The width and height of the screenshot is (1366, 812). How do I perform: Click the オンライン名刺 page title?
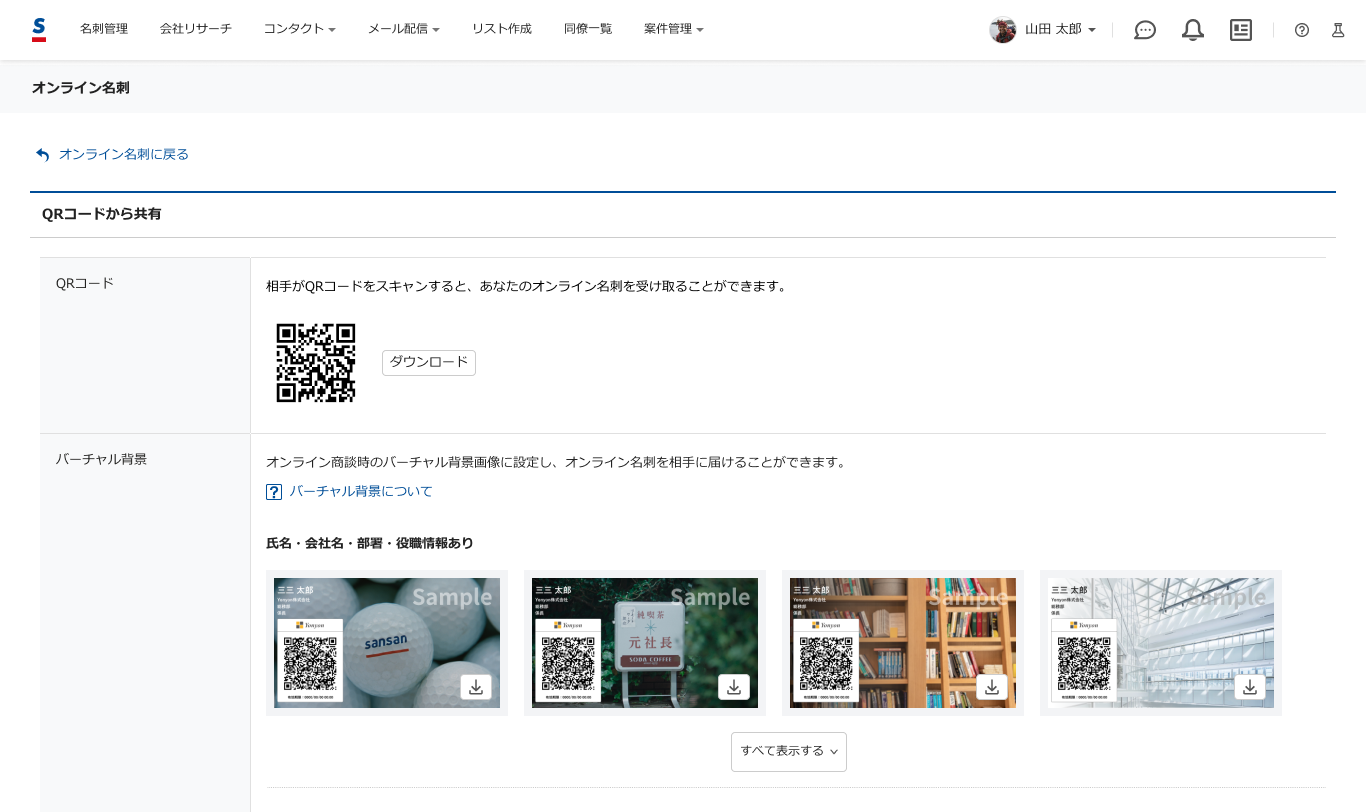click(x=81, y=88)
